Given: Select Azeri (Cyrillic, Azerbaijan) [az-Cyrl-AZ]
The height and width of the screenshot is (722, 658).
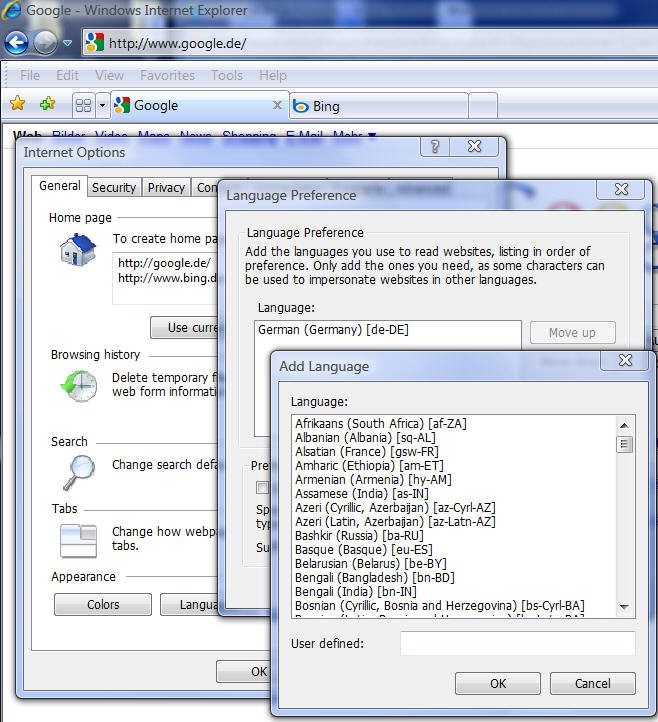Looking at the screenshot, I should (x=396, y=508).
